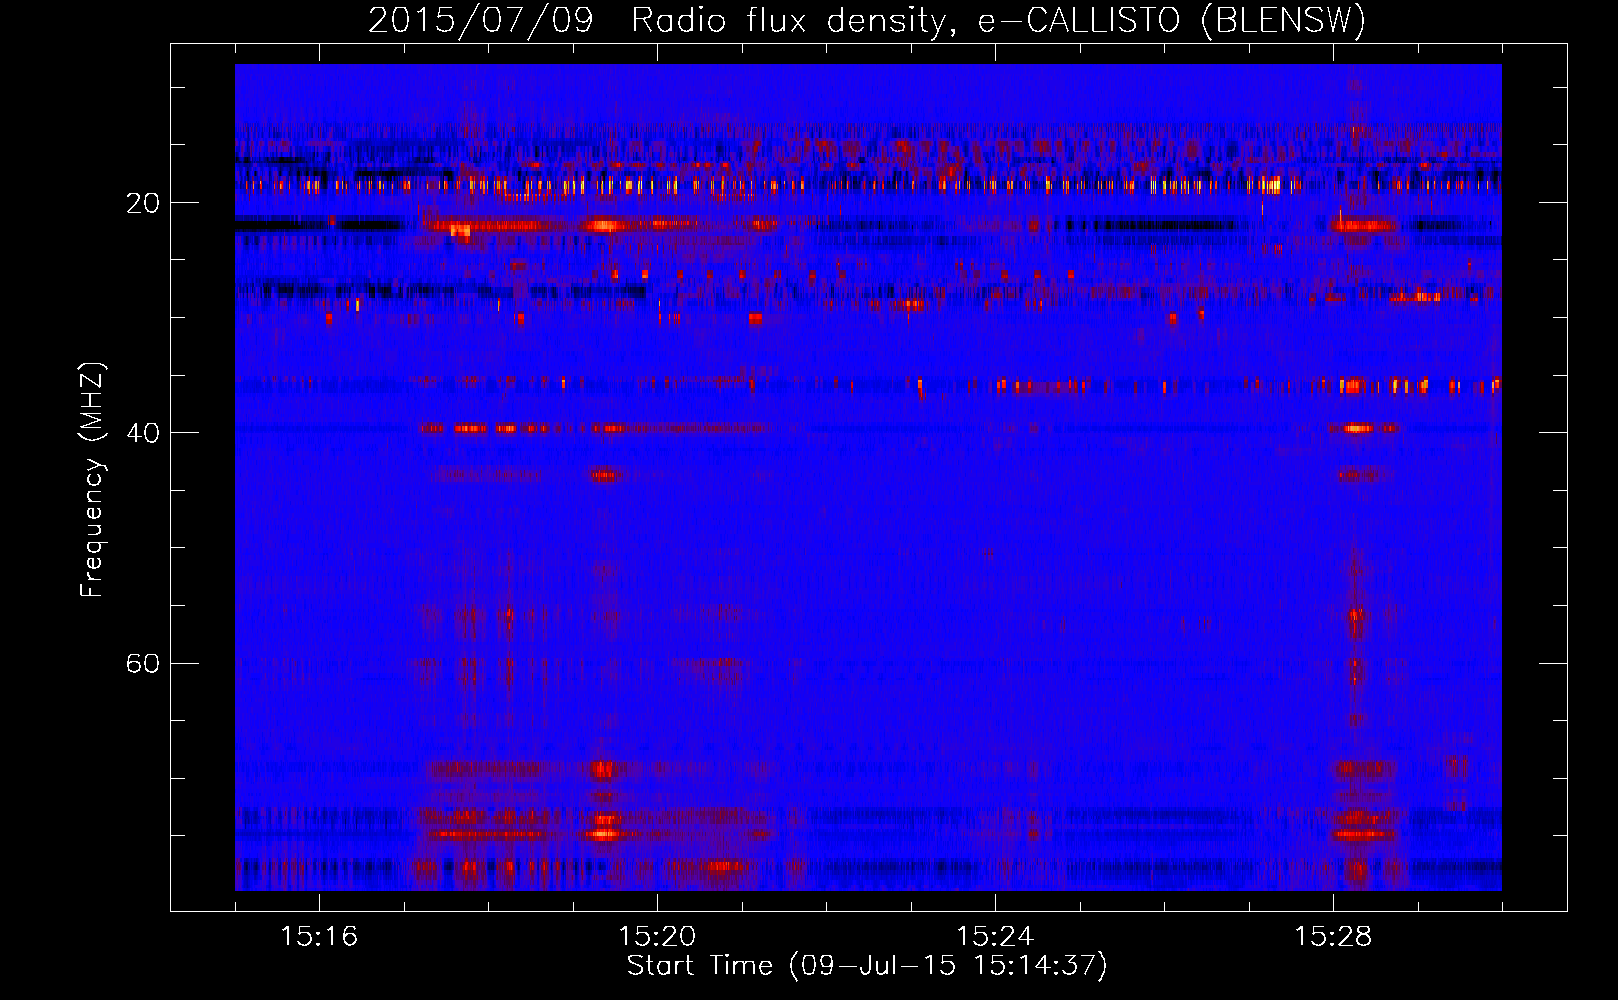Select the 15:24 time tick label

[995, 937]
